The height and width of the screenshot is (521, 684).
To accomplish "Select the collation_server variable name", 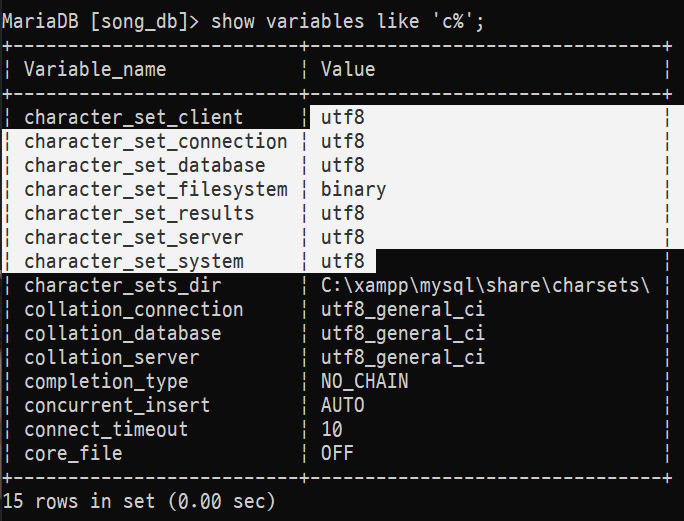I will point(111,357).
